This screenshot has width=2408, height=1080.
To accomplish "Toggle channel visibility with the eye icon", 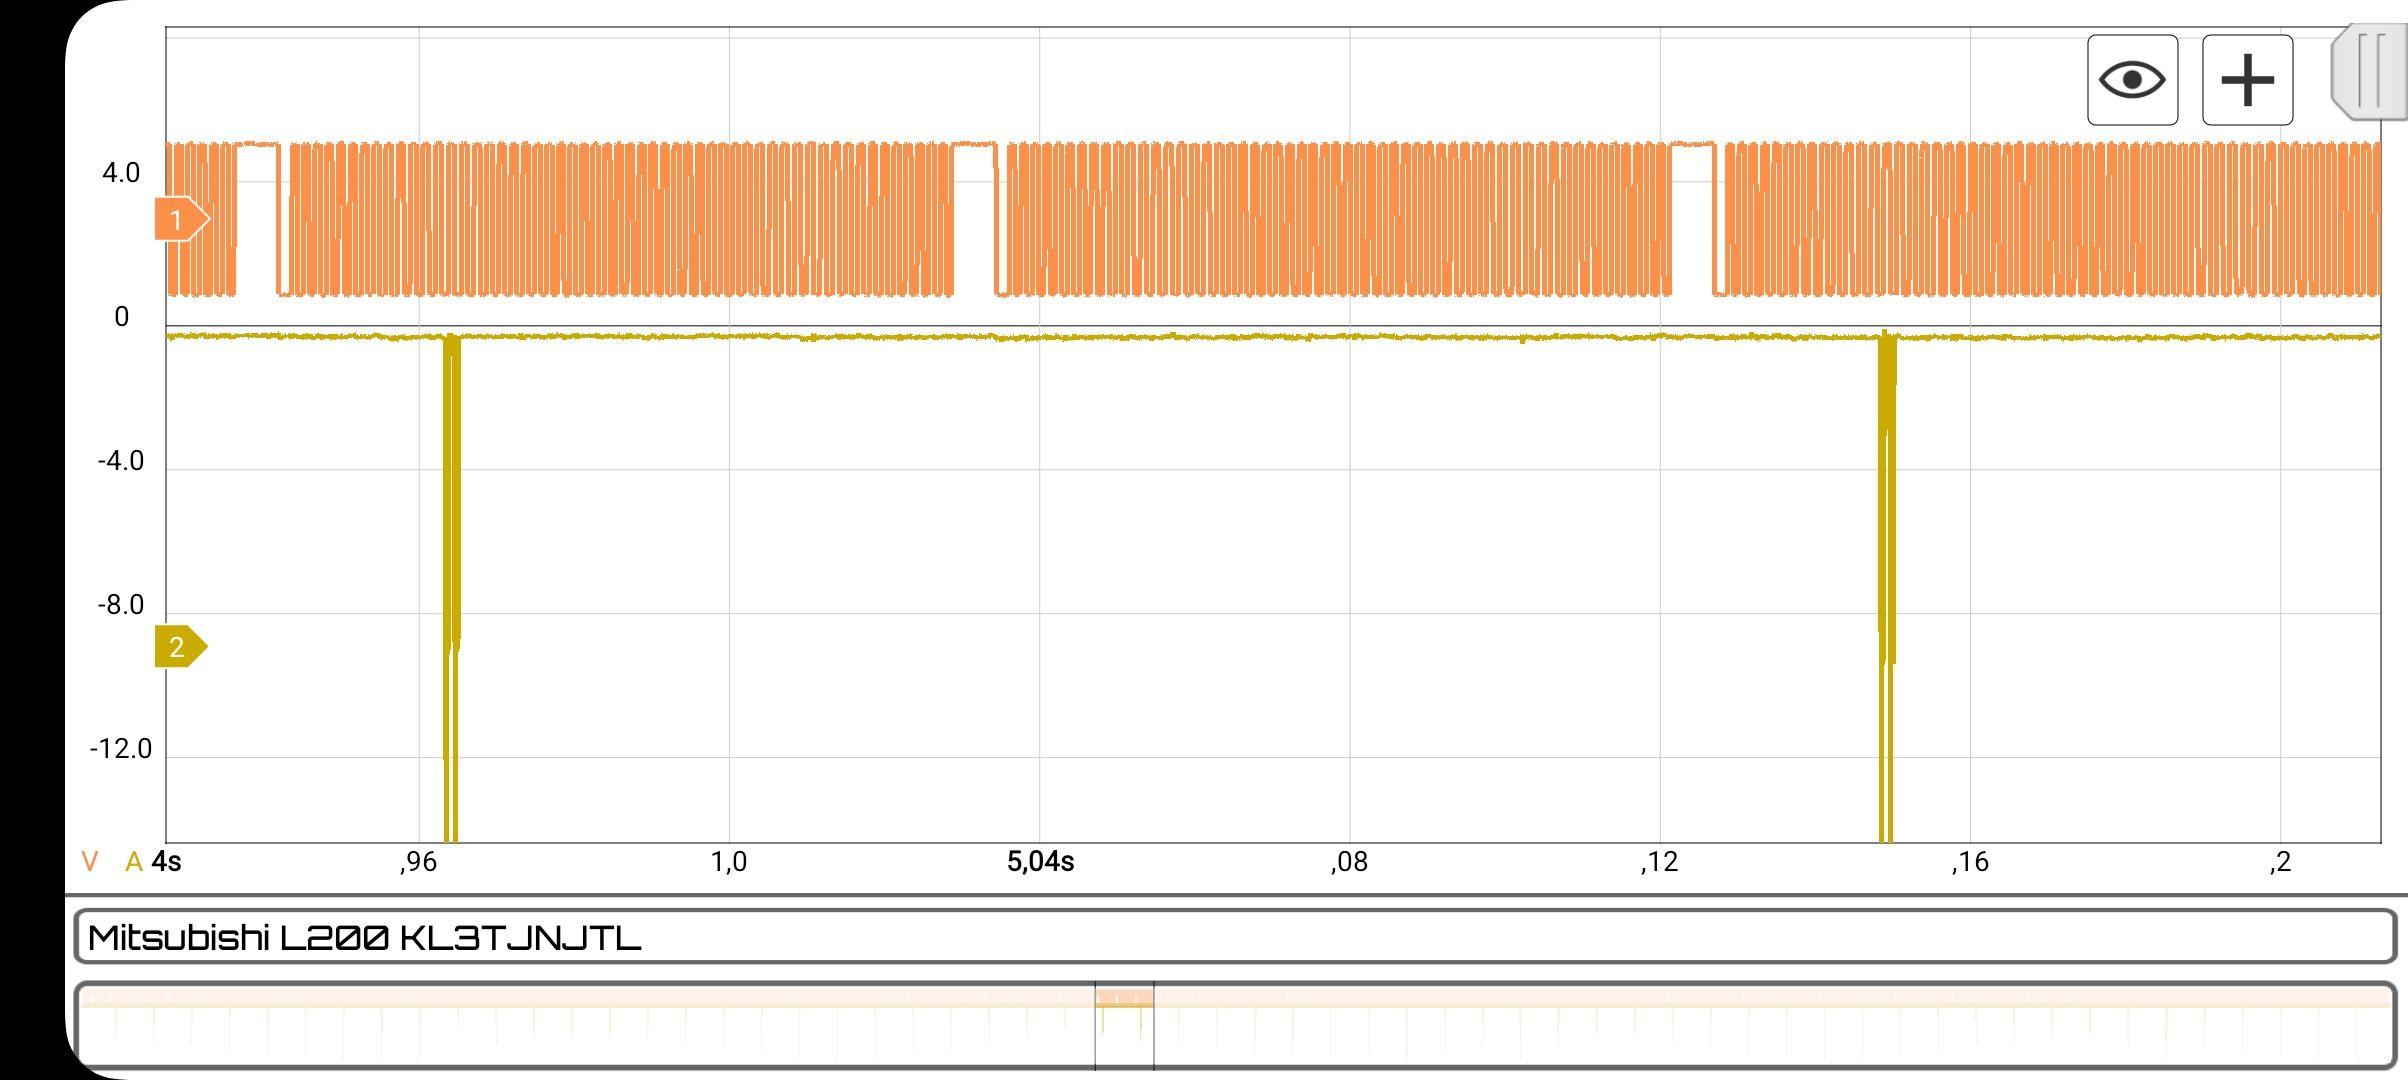I will click(2132, 80).
